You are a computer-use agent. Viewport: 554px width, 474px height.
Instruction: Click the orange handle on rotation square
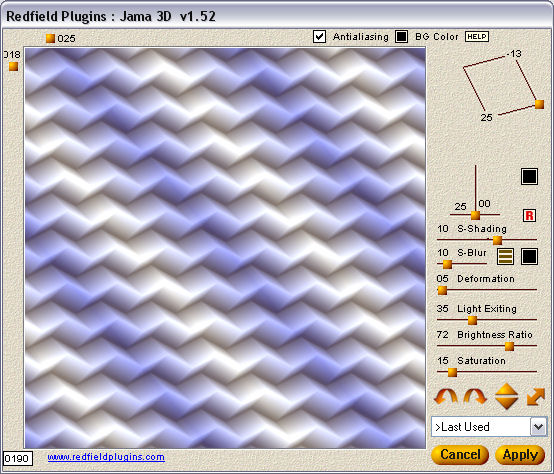pyautogui.click(x=539, y=104)
